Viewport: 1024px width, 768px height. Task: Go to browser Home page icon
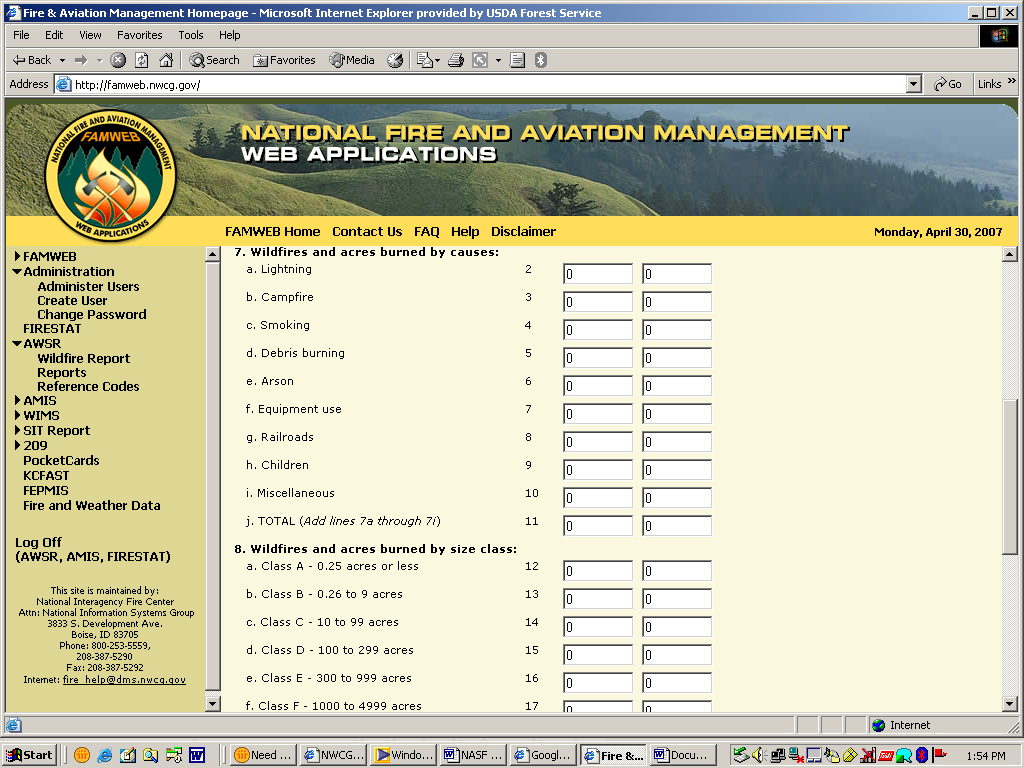point(166,60)
